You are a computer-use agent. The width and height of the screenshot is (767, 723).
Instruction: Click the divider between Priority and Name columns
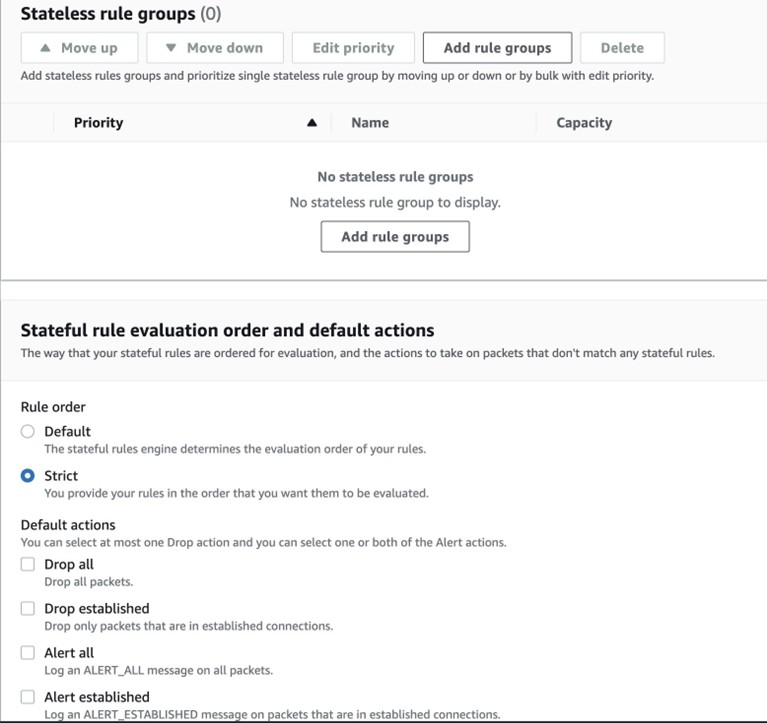coord(332,123)
